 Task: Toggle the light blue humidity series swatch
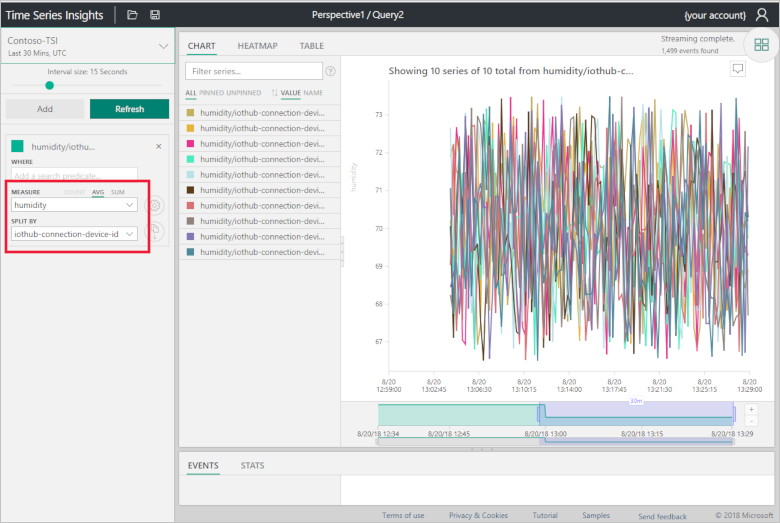(190, 174)
